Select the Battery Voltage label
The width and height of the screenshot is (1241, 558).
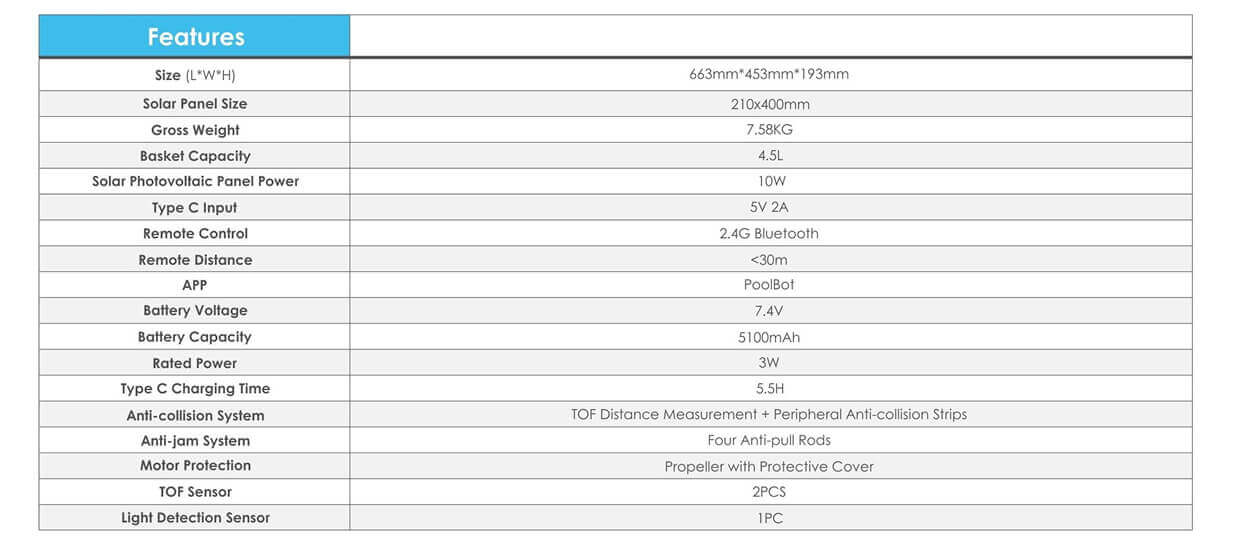click(x=195, y=311)
